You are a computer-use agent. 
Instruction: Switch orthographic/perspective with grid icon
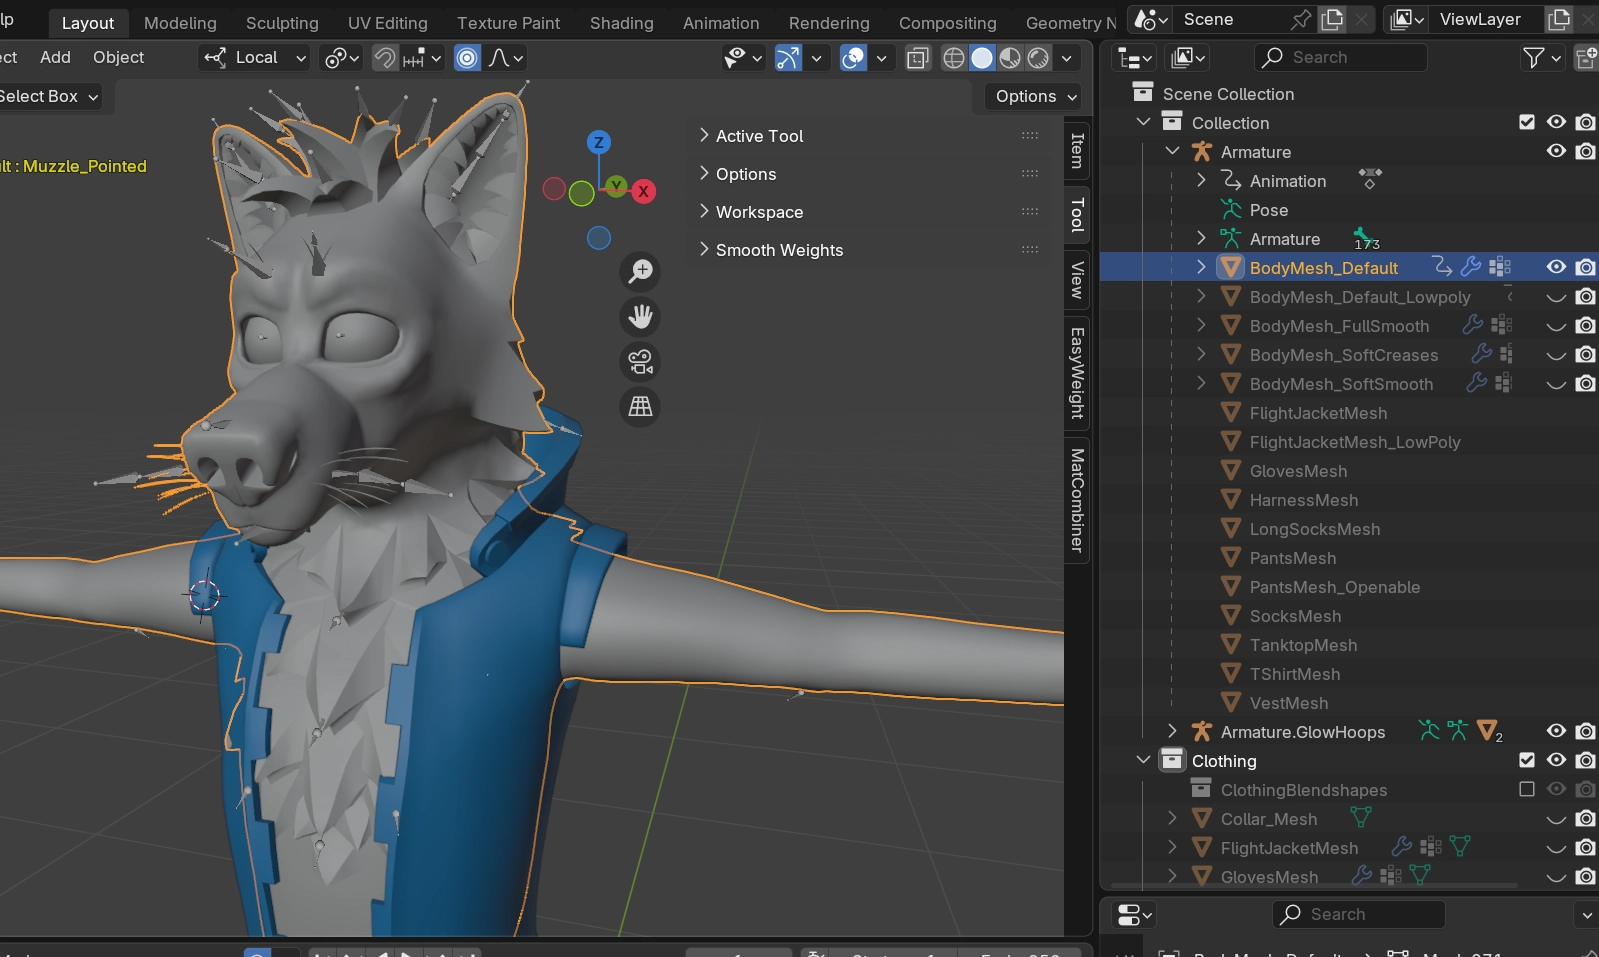tap(640, 406)
